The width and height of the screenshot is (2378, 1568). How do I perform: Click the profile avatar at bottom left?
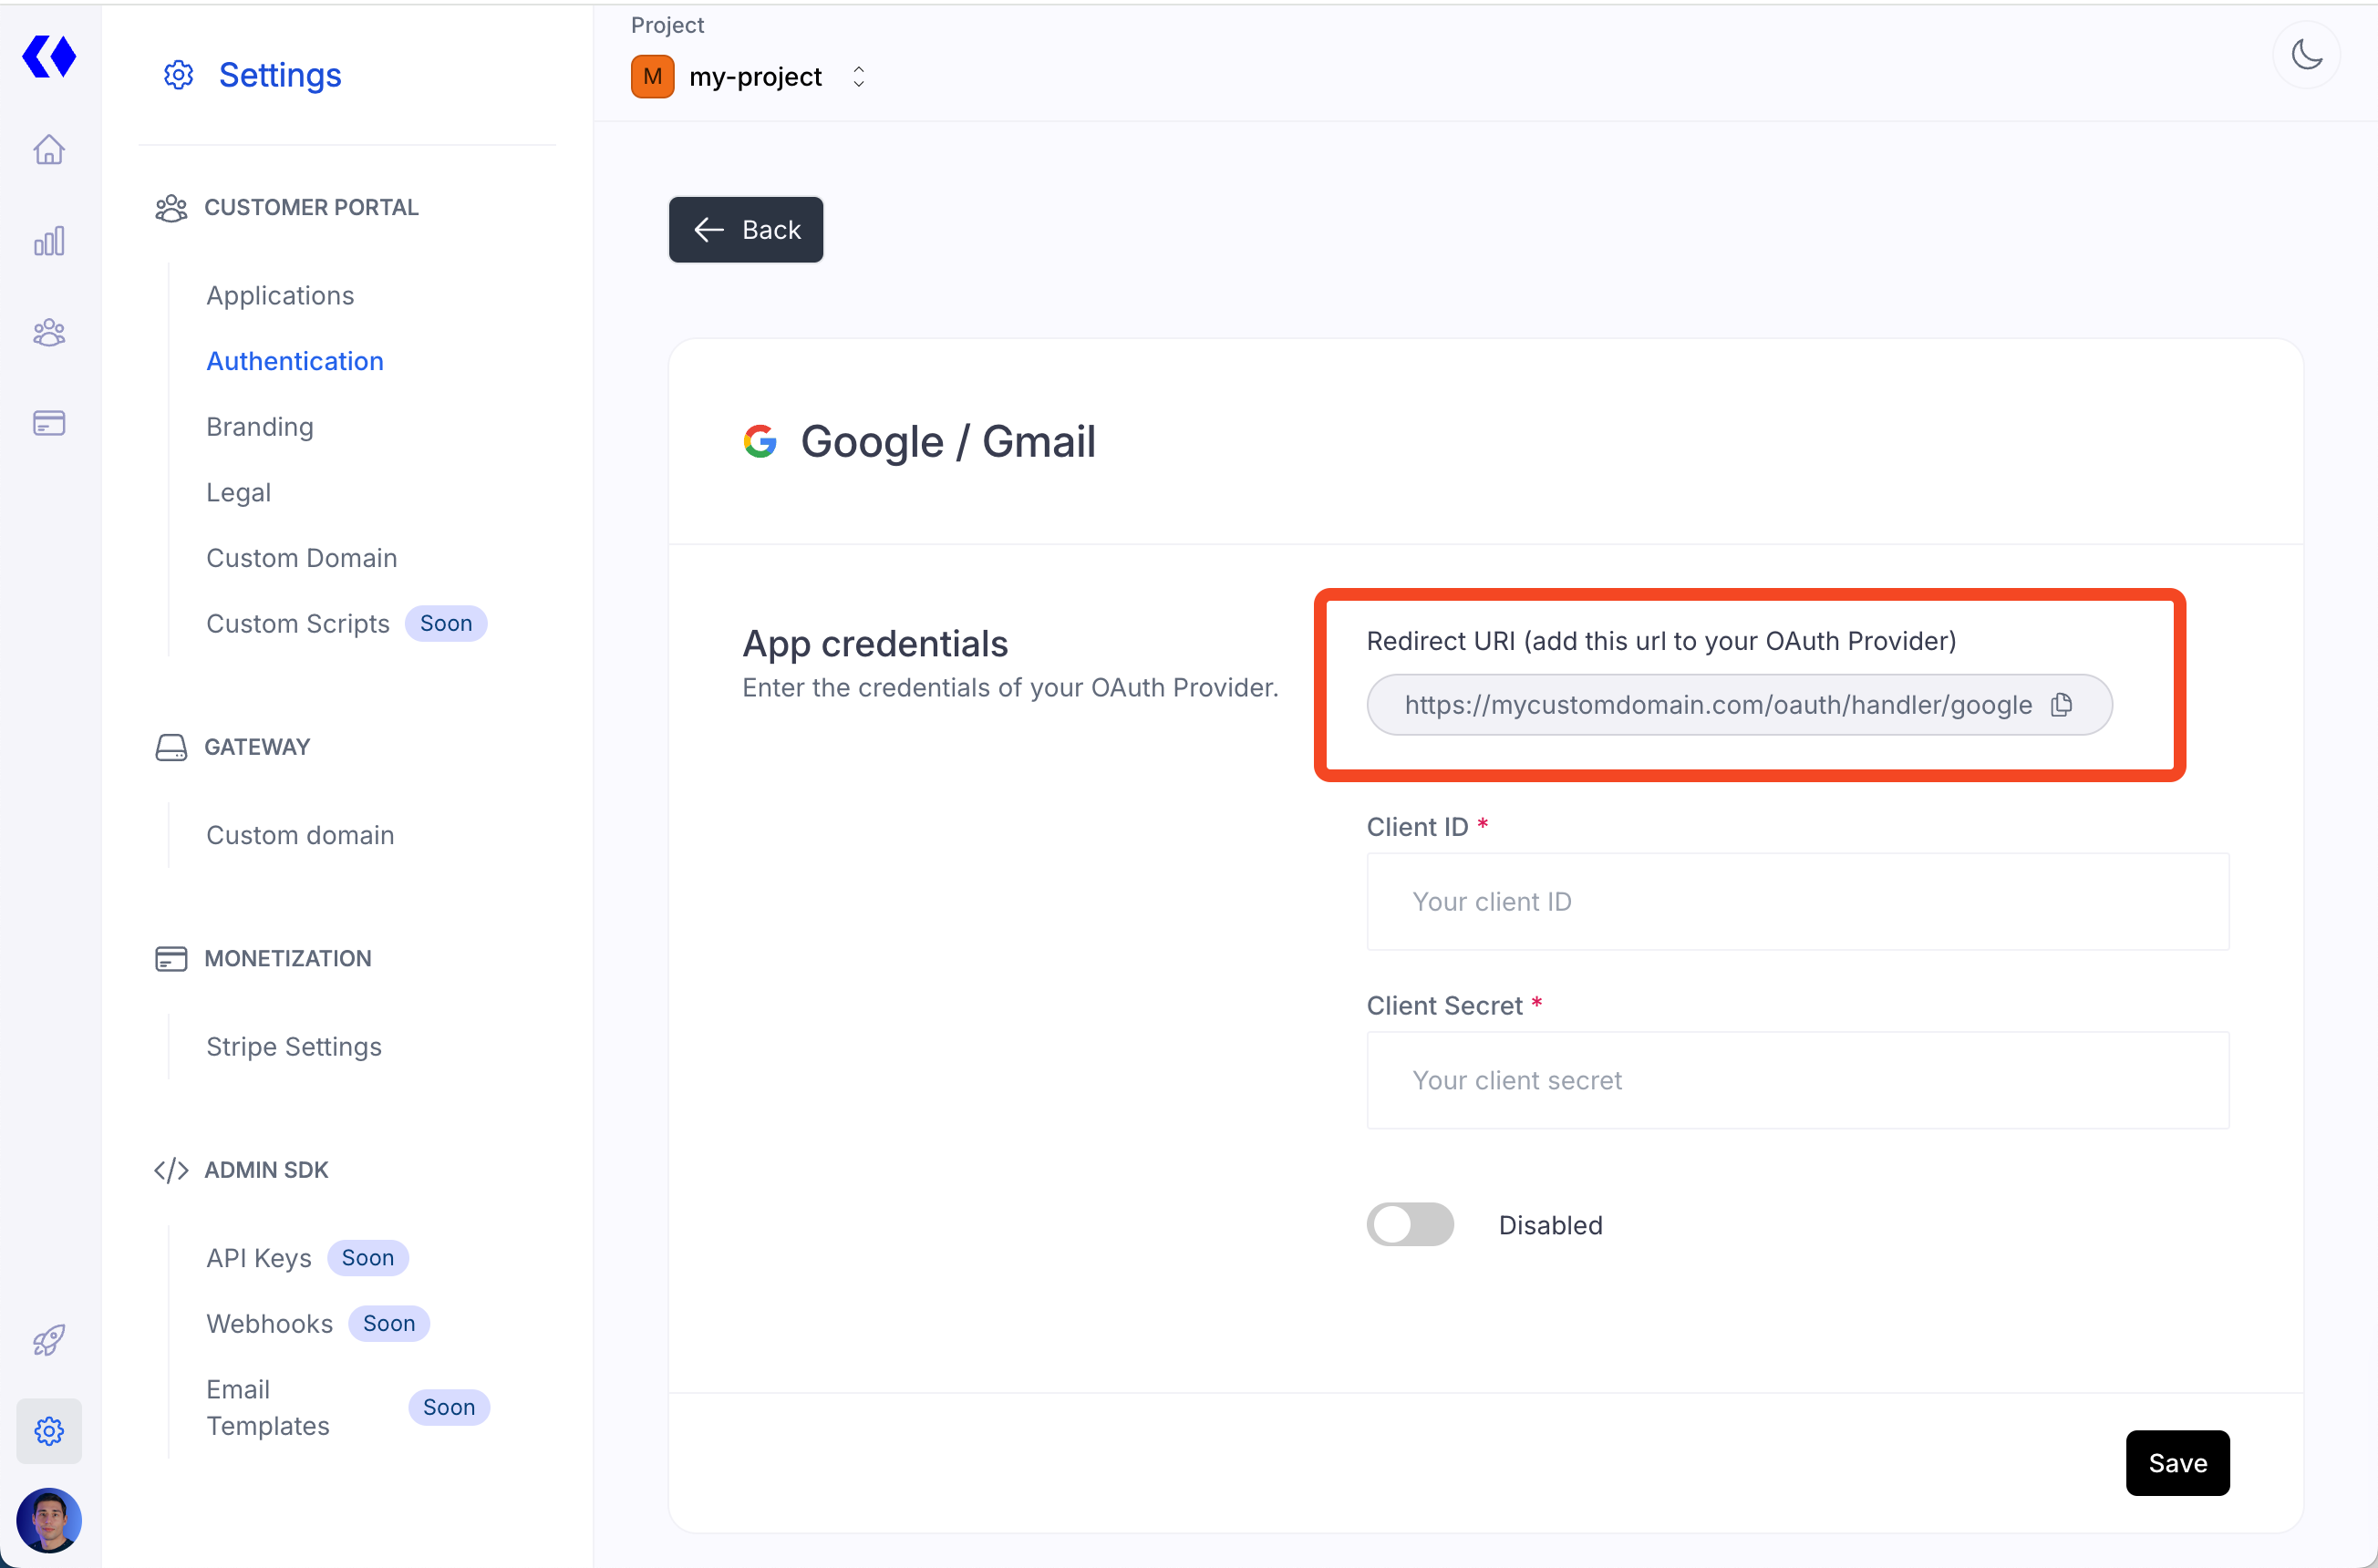[48, 1520]
